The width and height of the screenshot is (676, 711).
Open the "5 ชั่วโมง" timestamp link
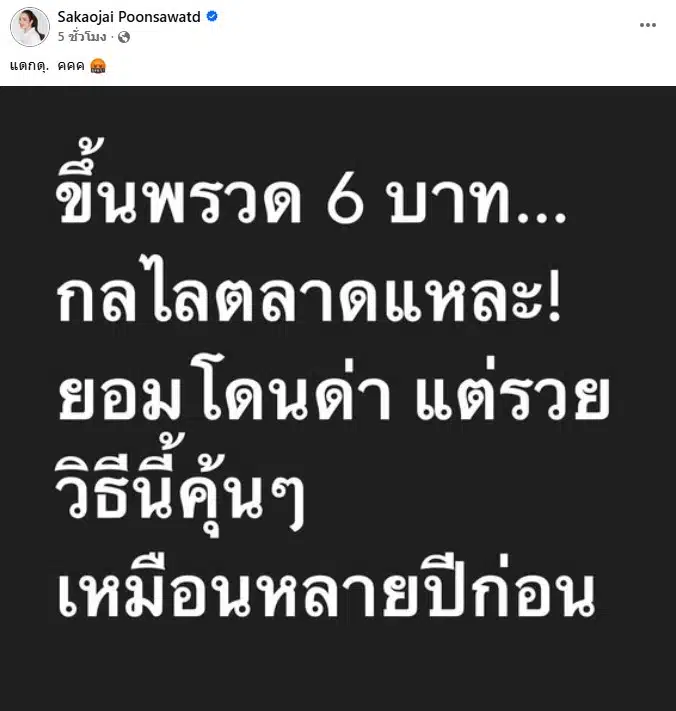click(82, 37)
